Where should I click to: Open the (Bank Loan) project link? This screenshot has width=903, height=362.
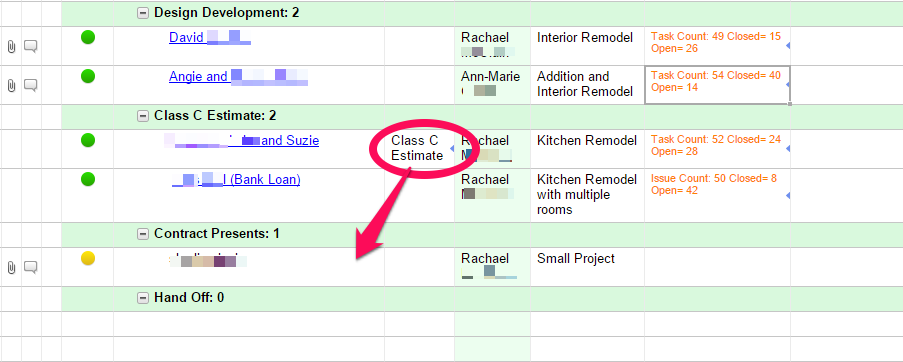[x=237, y=180]
